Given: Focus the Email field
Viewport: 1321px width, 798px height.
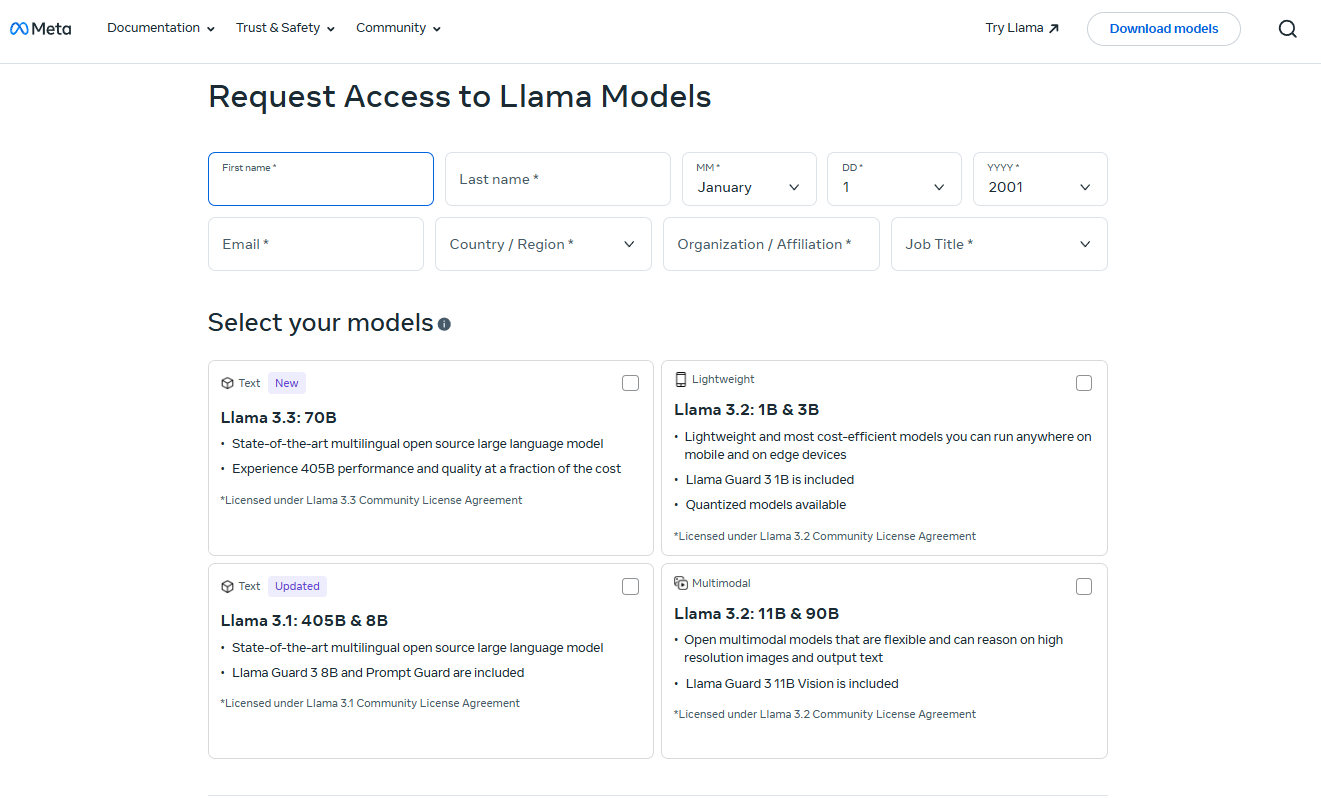Looking at the screenshot, I should point(316,244).
